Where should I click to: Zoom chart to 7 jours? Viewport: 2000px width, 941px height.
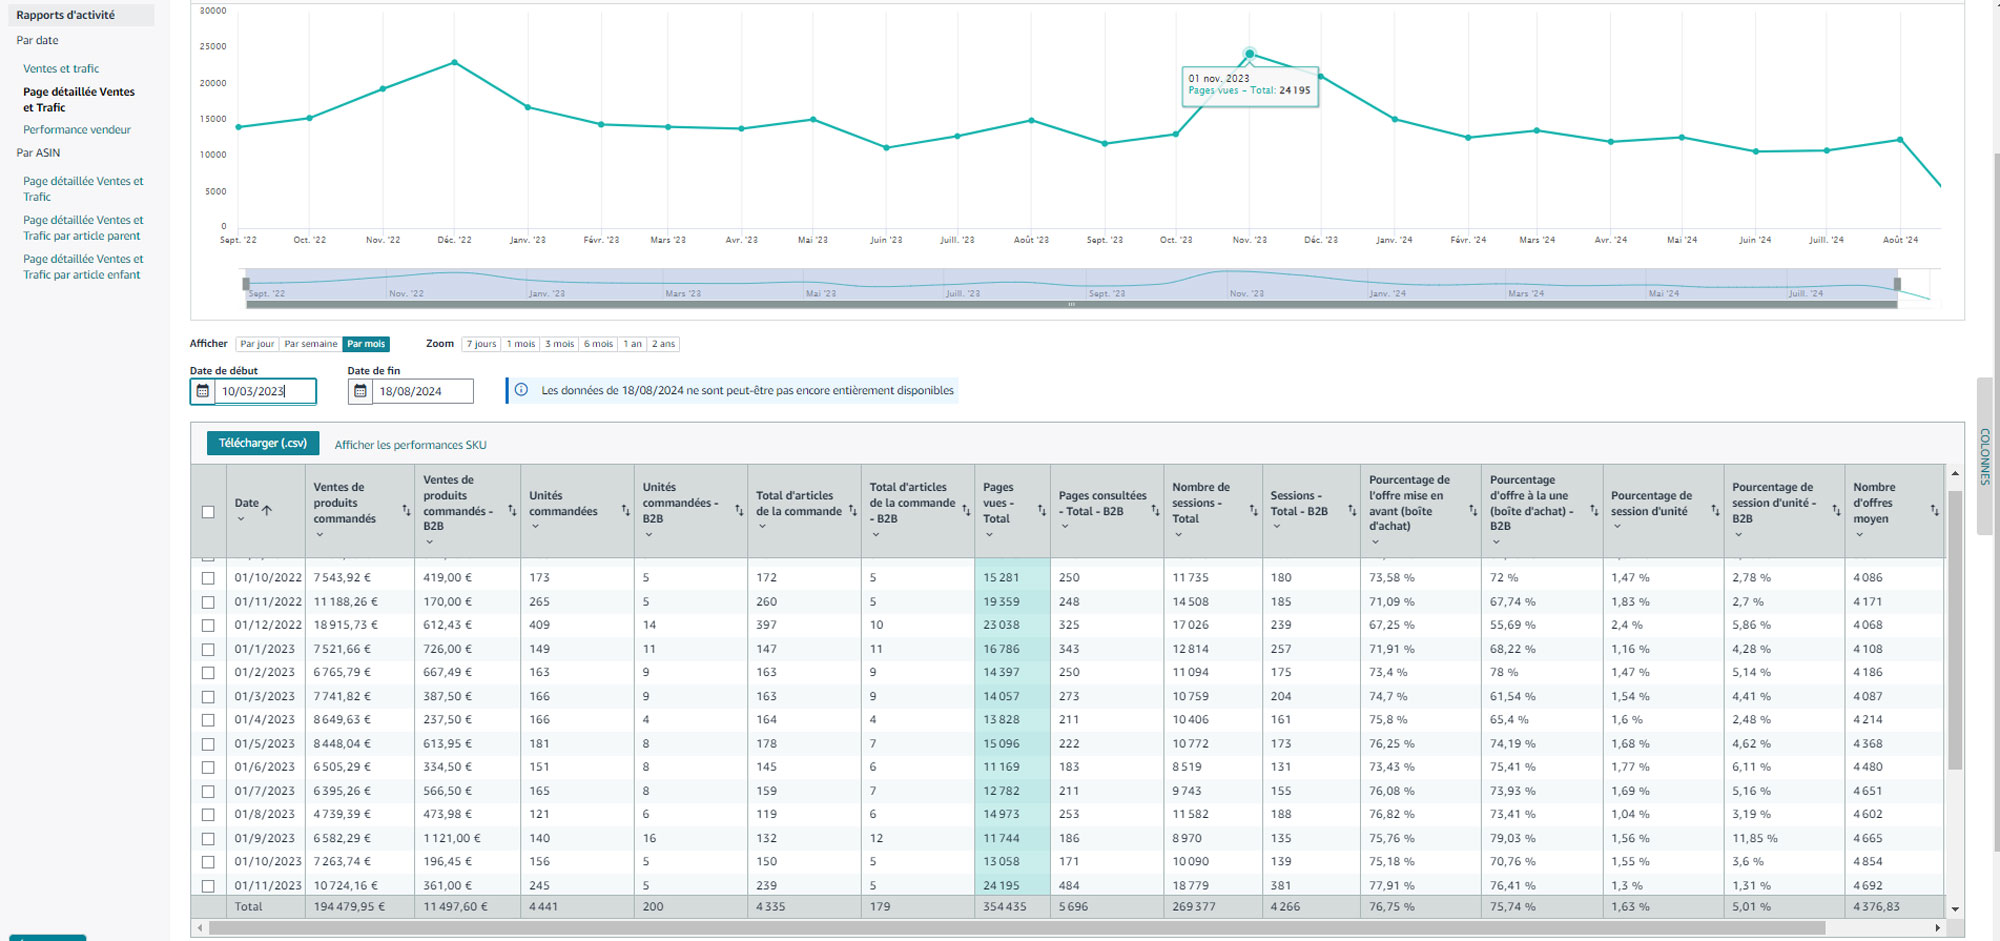pyautogui.click(x=481, y=344)
